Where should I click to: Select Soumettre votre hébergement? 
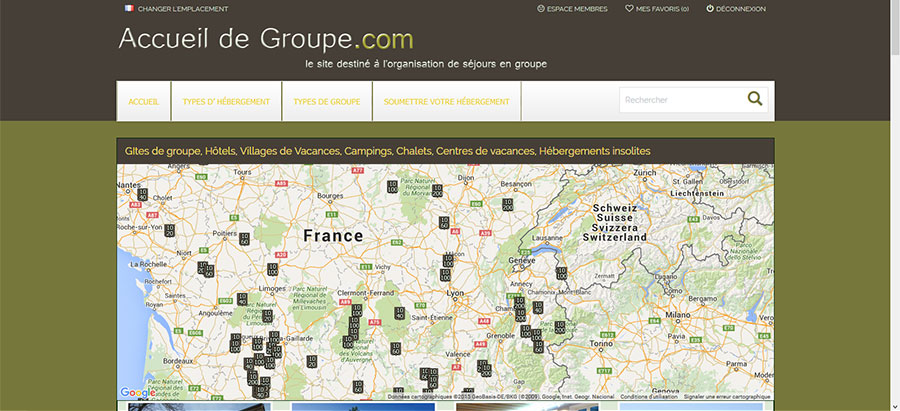point(447,102)
